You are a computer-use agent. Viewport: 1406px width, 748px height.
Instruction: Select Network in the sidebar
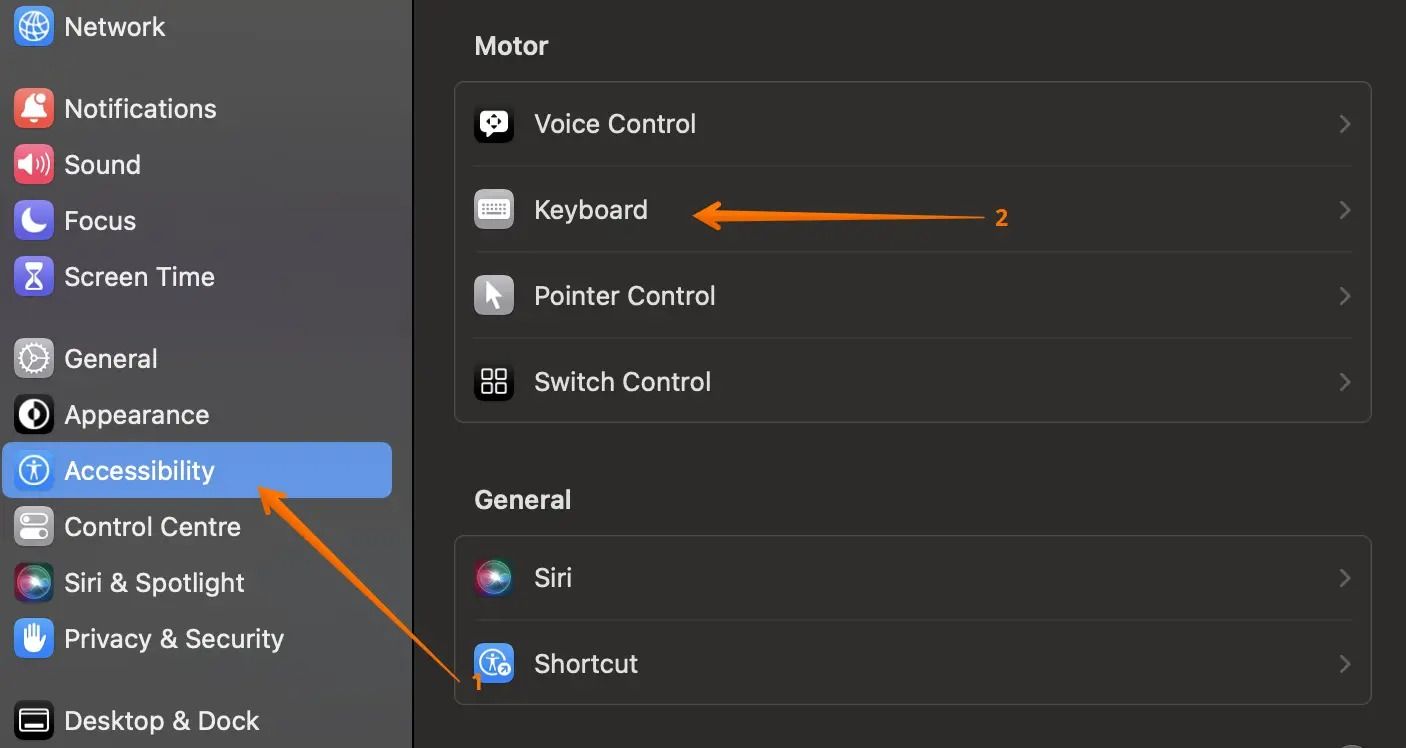pos(114,27)
